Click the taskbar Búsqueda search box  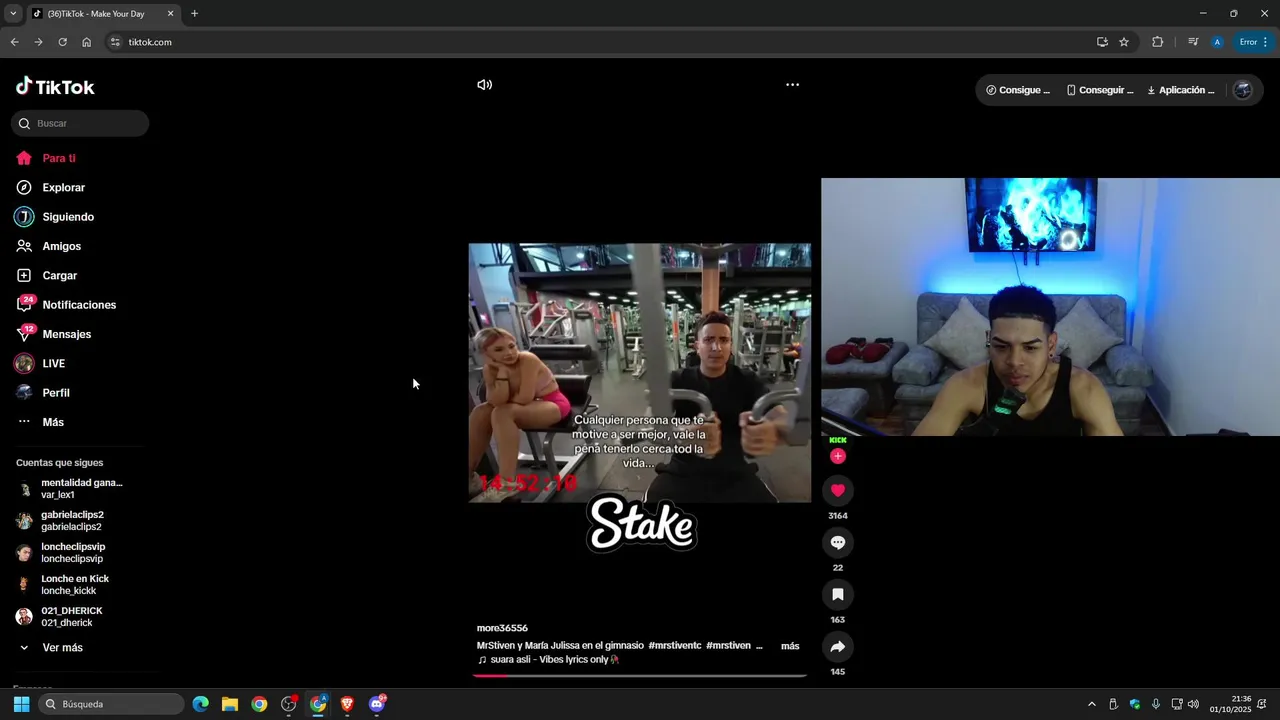click(x=111, y=704)
